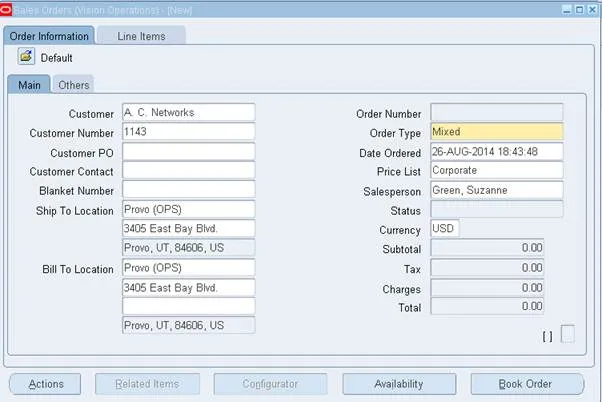Image resolution: width=602 pixels, height=402 pixels.
Task: Click the Ship To Location Provo (OPS) field
Action: tap(189, 209)
